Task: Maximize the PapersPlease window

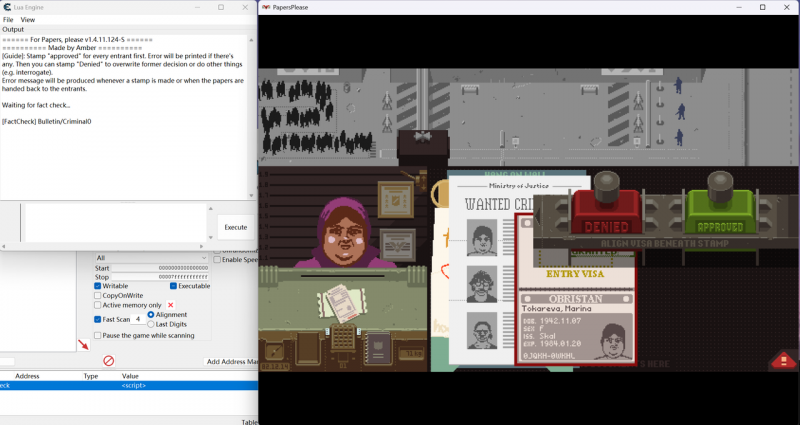Action: [x=762, y=7]
